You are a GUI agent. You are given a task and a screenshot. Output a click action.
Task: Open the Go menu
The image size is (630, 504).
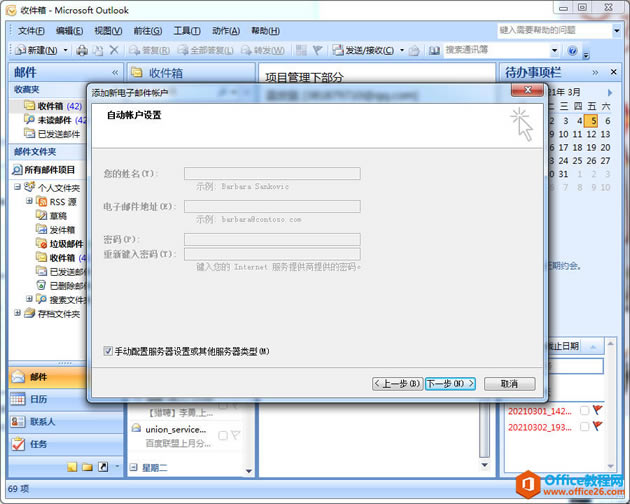pyautogui.click(x=147, y=31)
